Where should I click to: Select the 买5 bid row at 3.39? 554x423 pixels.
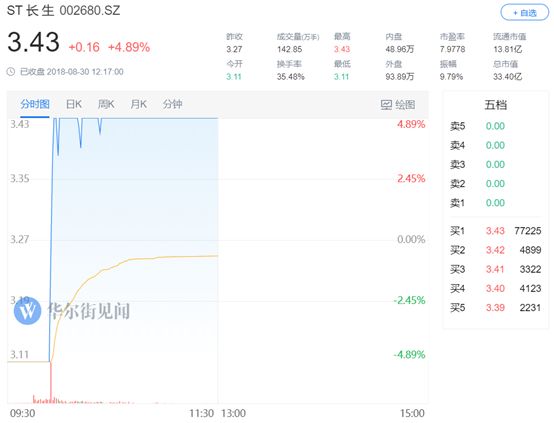click(x=495, y=308)
